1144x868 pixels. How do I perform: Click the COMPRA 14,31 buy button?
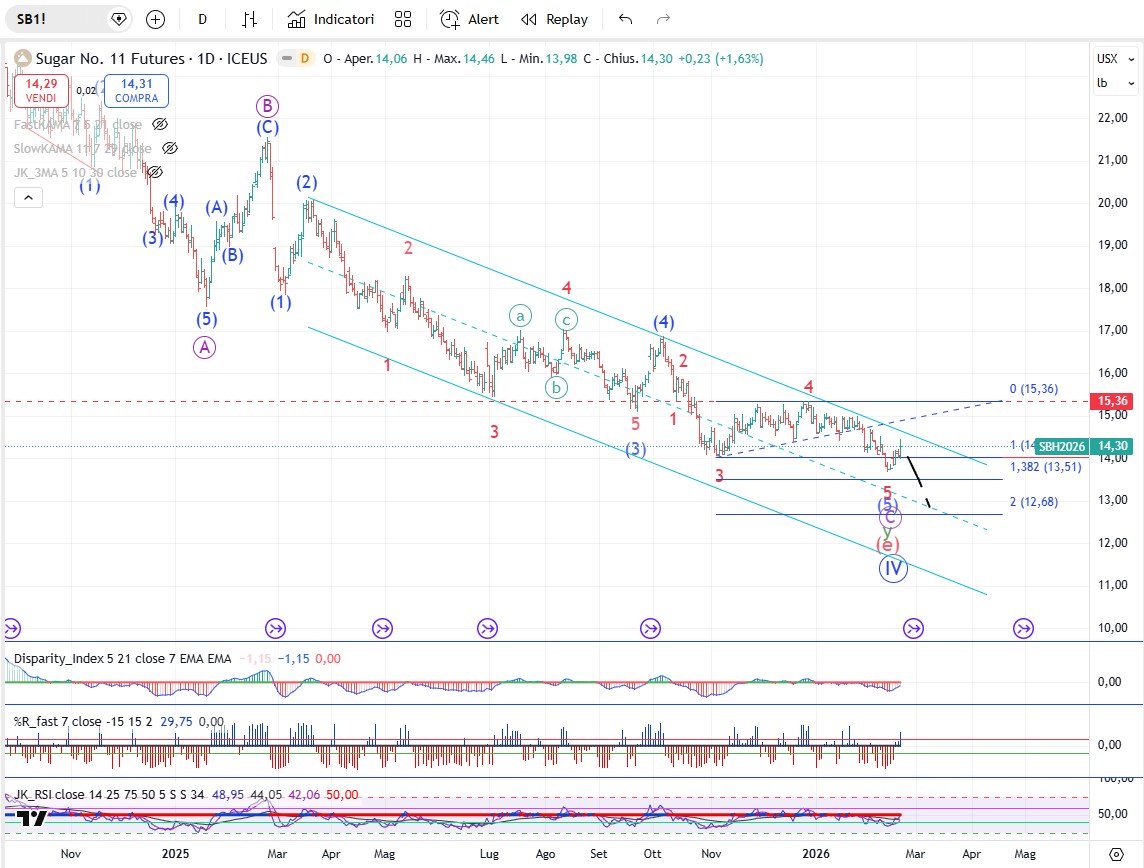[139, 91]
